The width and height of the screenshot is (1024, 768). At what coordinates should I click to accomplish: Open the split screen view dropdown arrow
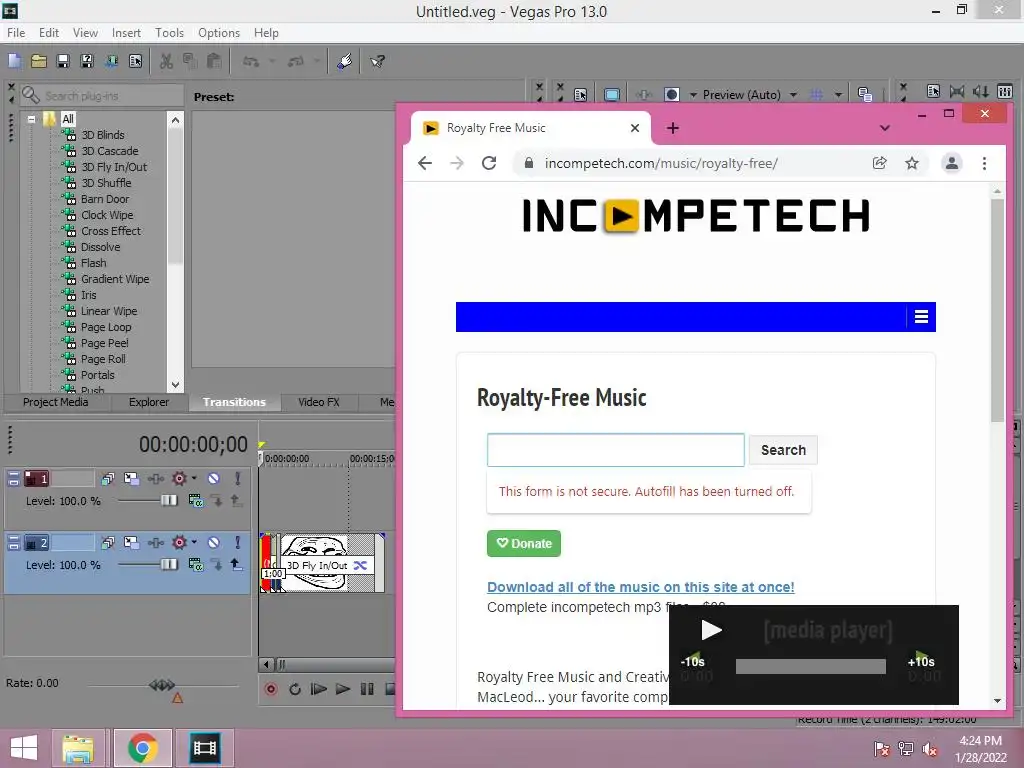(693, 95)
